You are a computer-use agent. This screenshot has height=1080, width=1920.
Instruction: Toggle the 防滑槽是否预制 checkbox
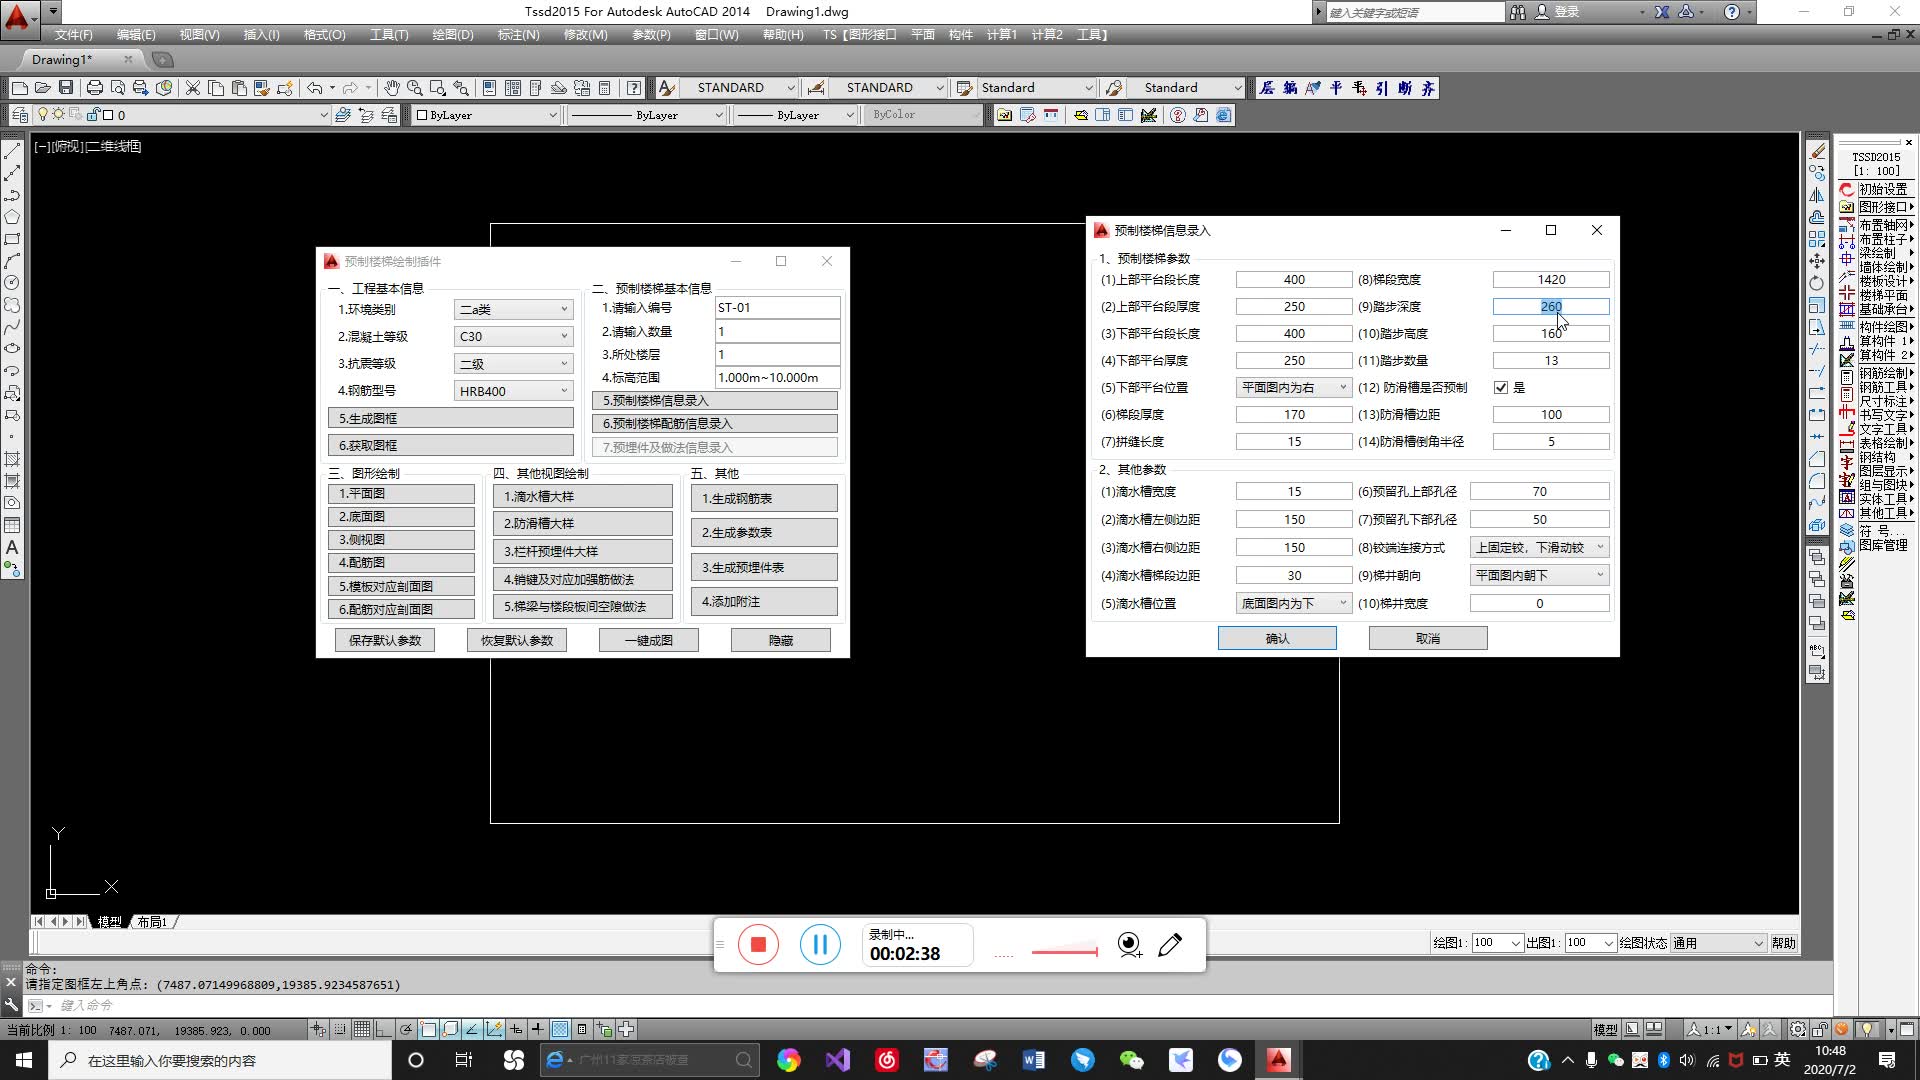1500,387
